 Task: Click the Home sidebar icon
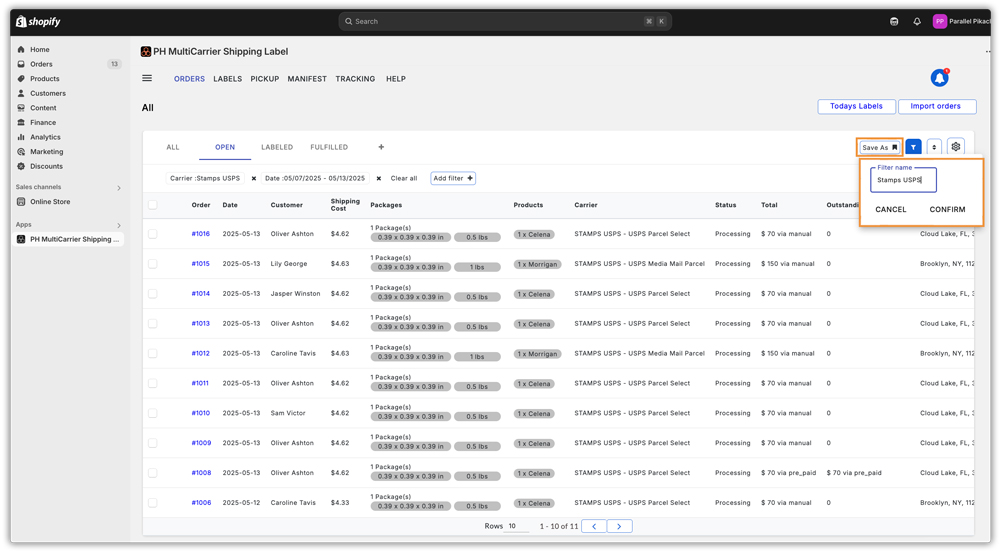(21, 49)
